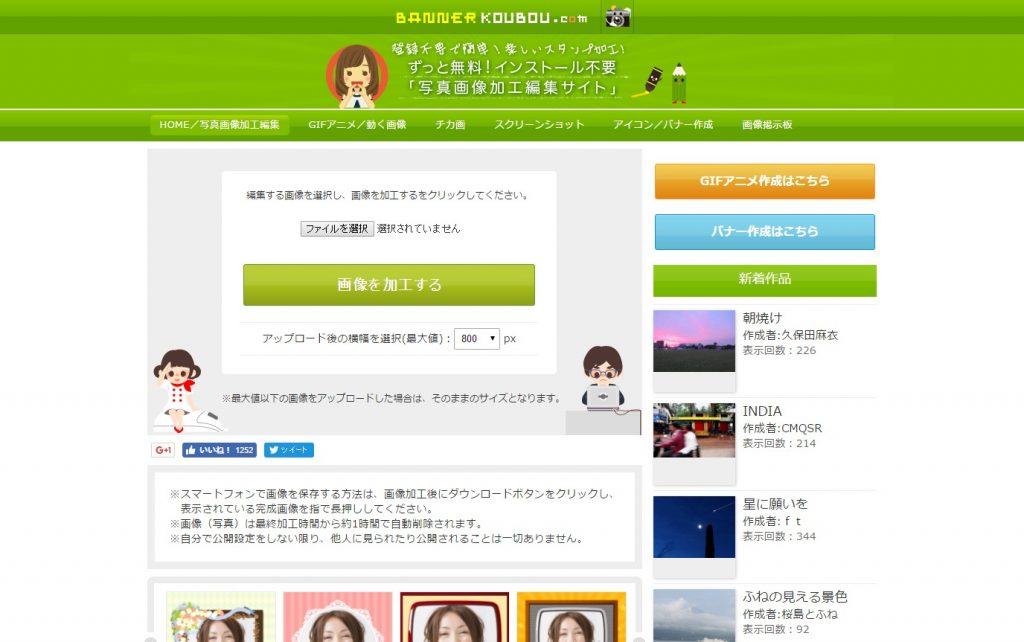Click the Banner Koubou logo
The width and height of the screenshot is (1024, 642).
(492, 18)
